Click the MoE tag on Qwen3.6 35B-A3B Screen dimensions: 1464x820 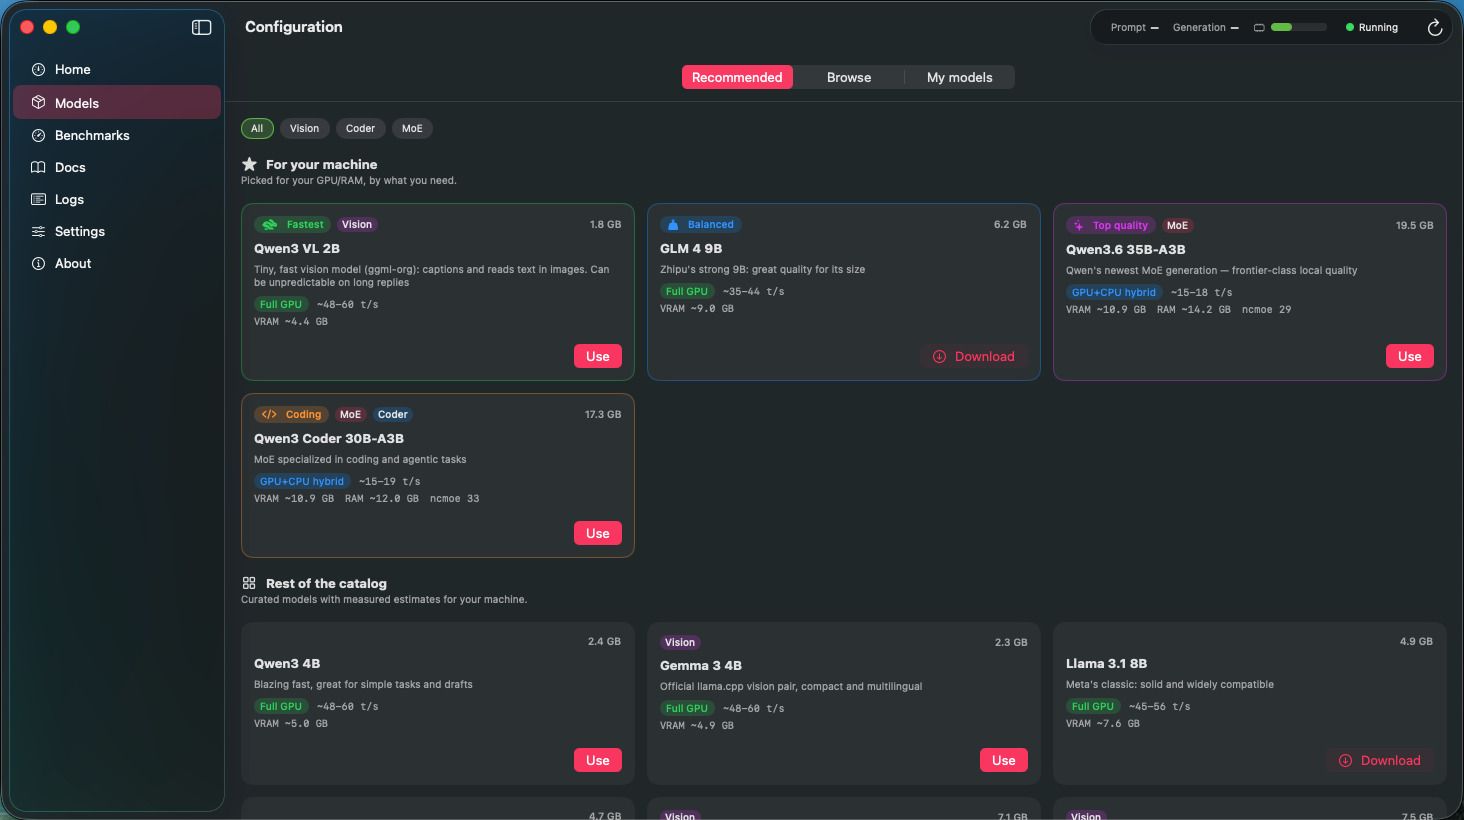(1177, 226)
